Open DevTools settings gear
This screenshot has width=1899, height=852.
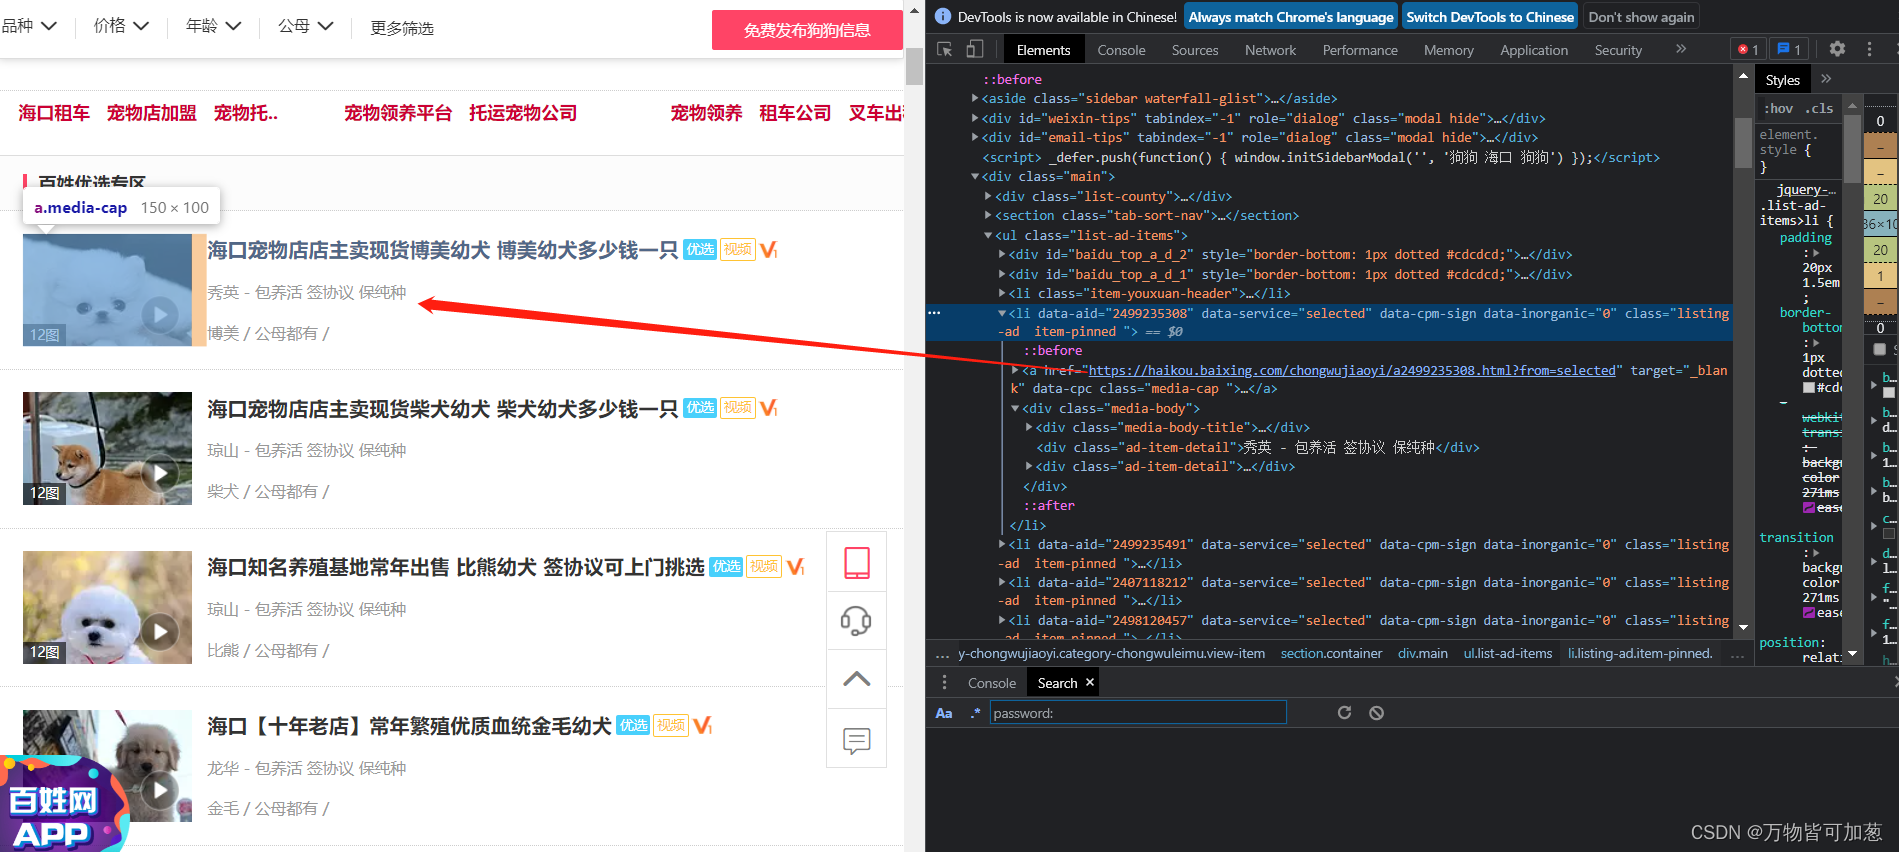[1837, 48]
